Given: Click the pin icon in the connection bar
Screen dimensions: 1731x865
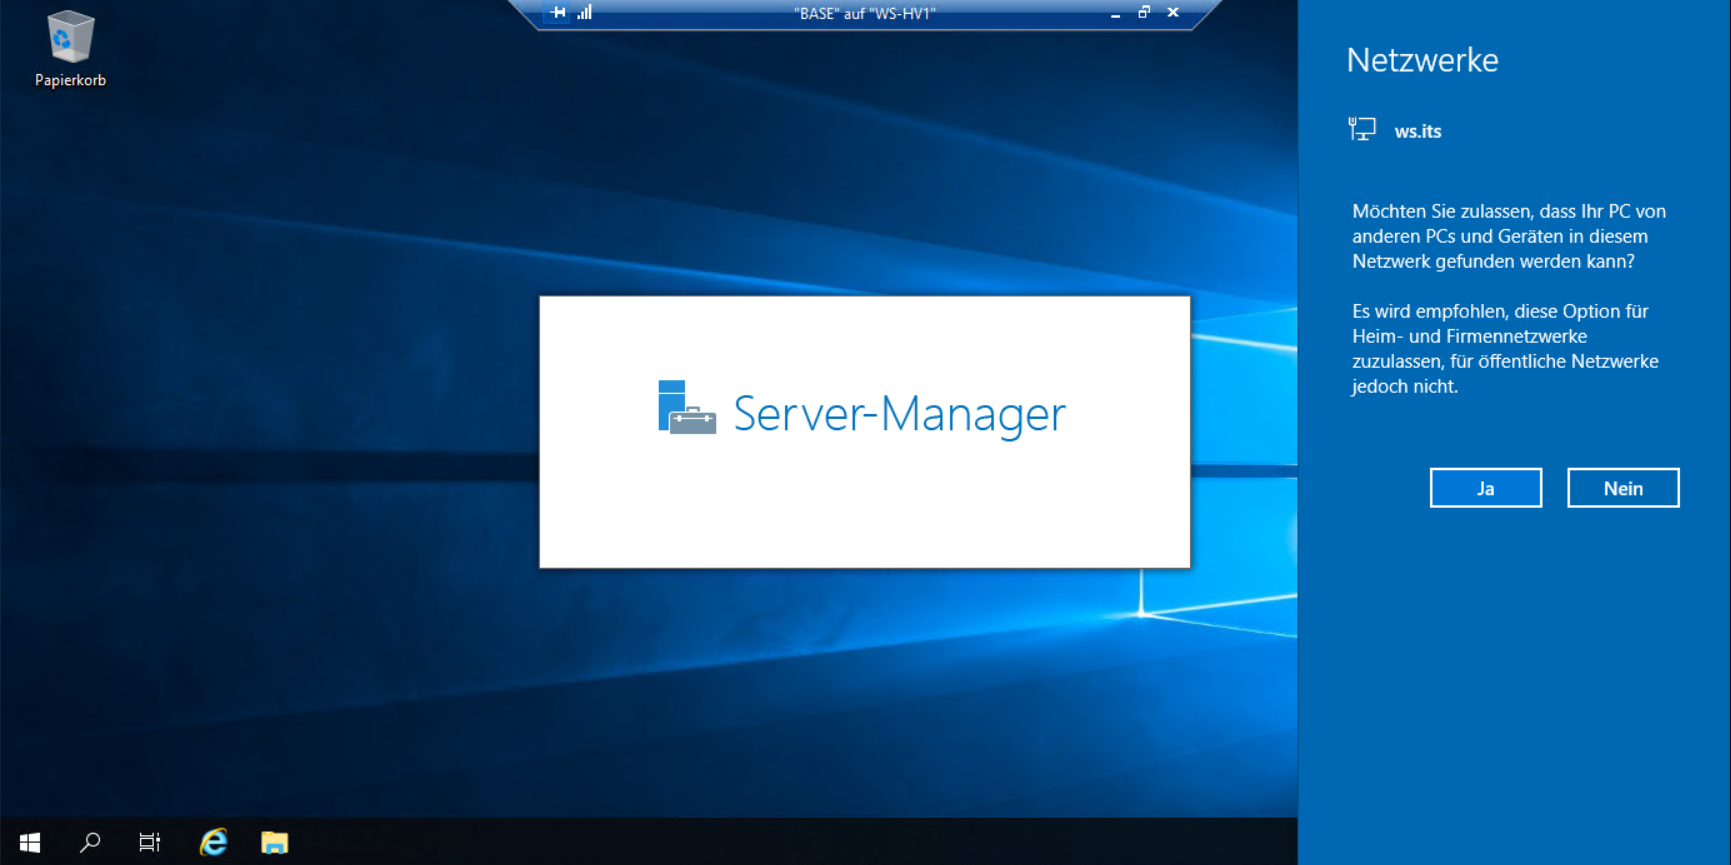Looking at the screenshot, I should (558, 13).
